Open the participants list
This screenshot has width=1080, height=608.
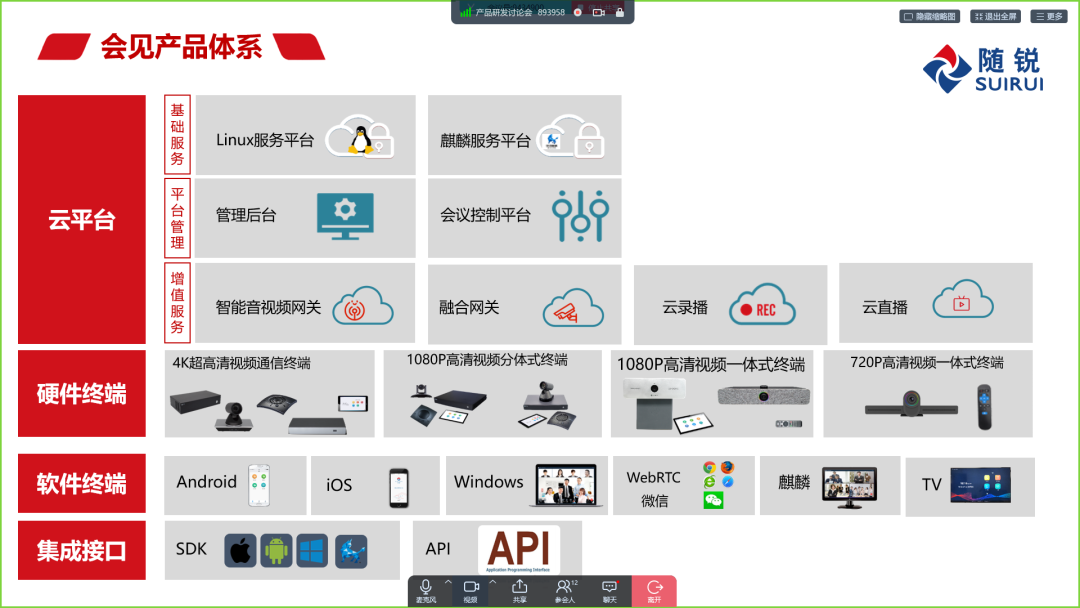(x=565, y=589)
